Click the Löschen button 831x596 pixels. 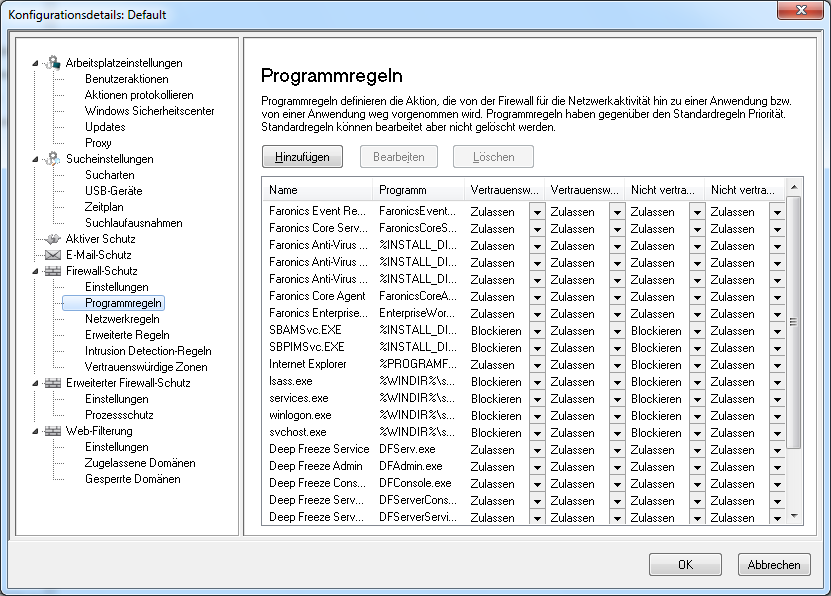pyautogui.click(x=493, y=157)
